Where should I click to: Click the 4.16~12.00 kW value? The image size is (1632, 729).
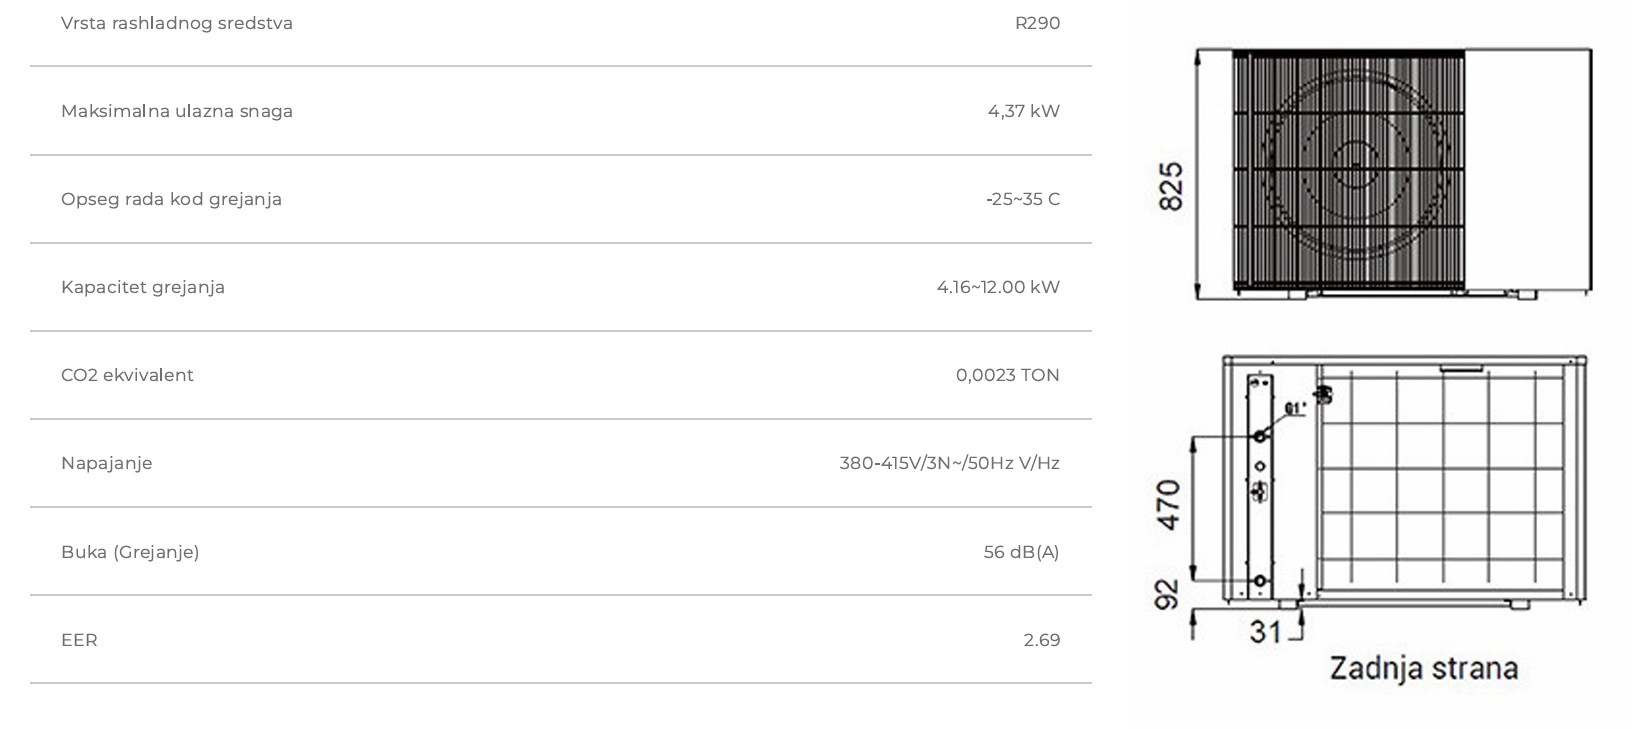click(998, 287)
